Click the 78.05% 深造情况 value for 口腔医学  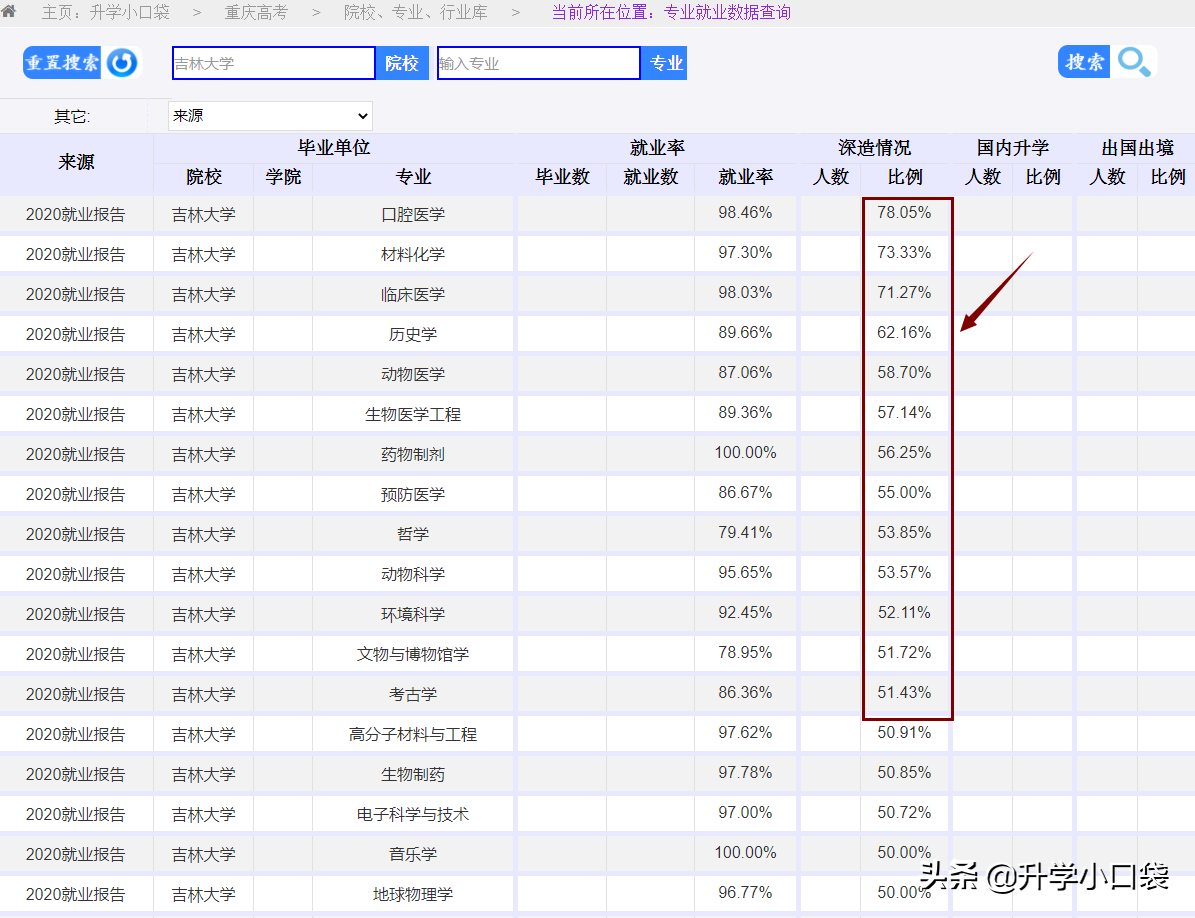(905, 213)
